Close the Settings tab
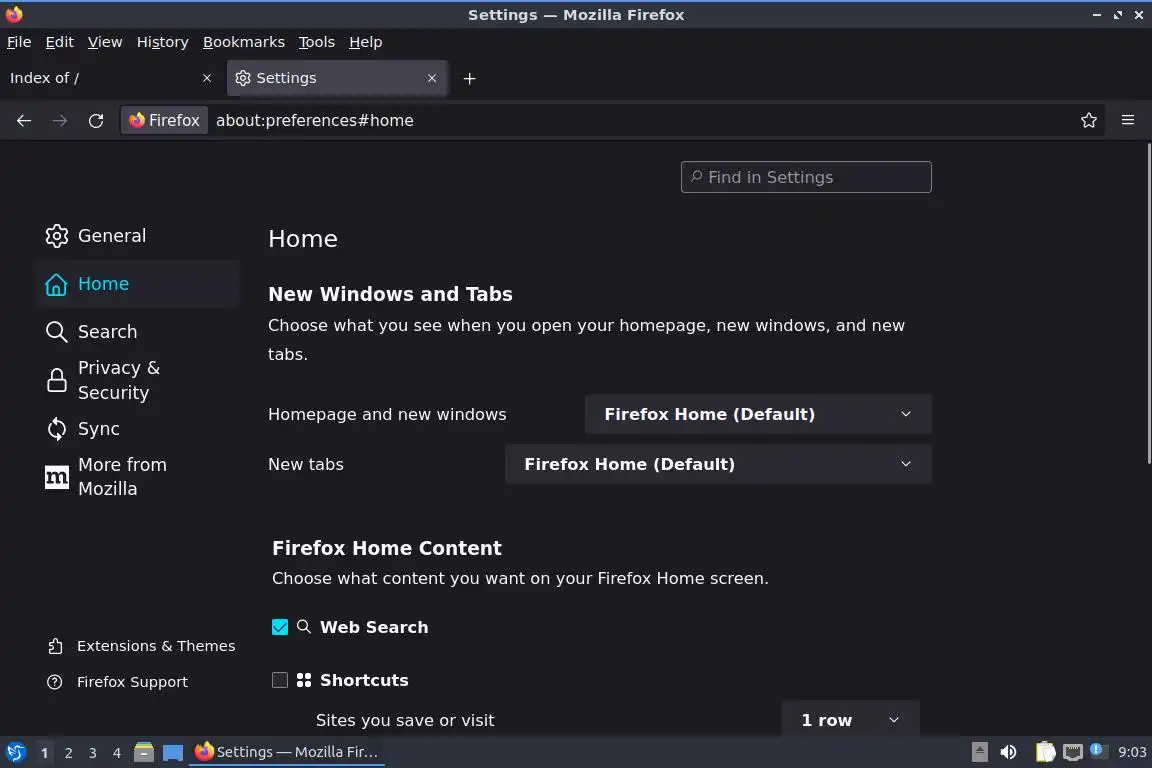This screenshot has height=768, width=1152. [432, 78]
